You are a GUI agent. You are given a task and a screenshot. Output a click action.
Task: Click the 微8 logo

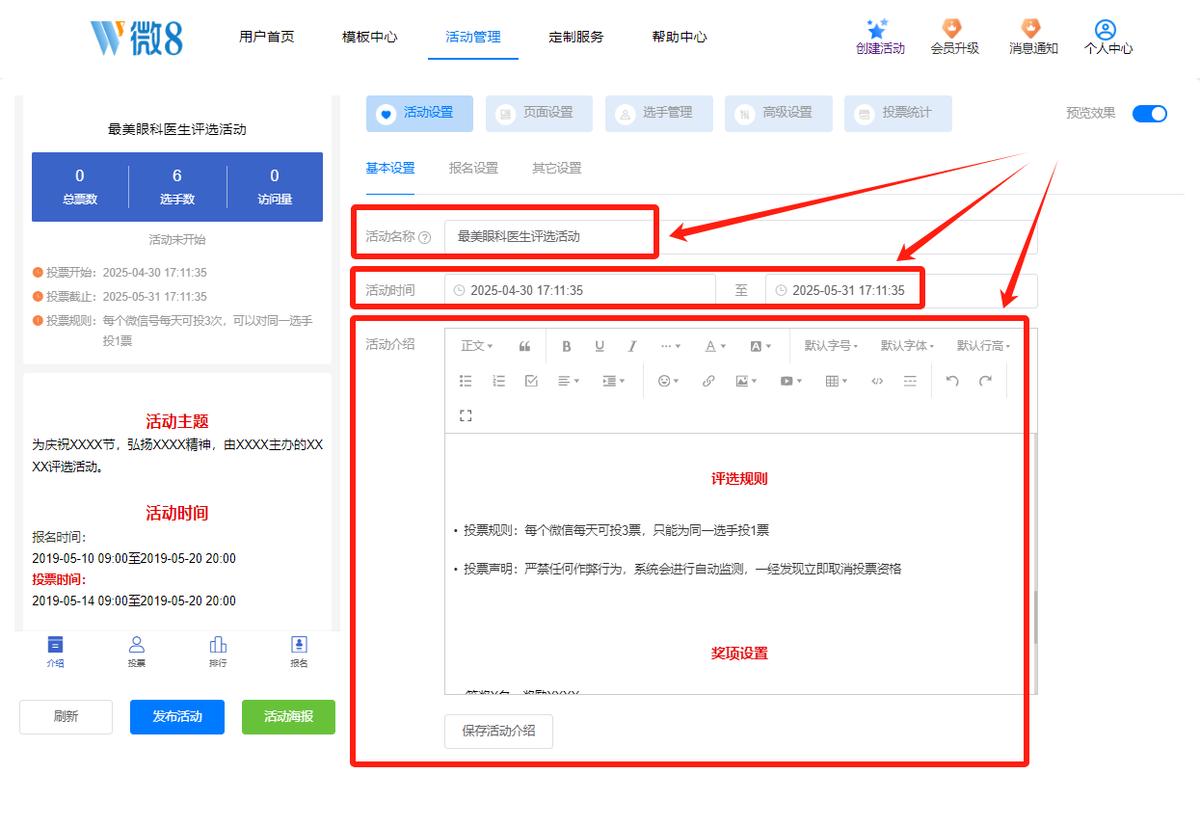pos(137,38)
